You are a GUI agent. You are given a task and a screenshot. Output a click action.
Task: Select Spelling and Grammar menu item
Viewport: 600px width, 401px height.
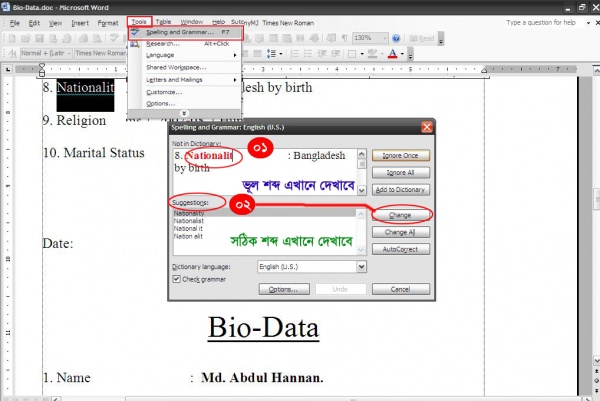tap(186, 33)
